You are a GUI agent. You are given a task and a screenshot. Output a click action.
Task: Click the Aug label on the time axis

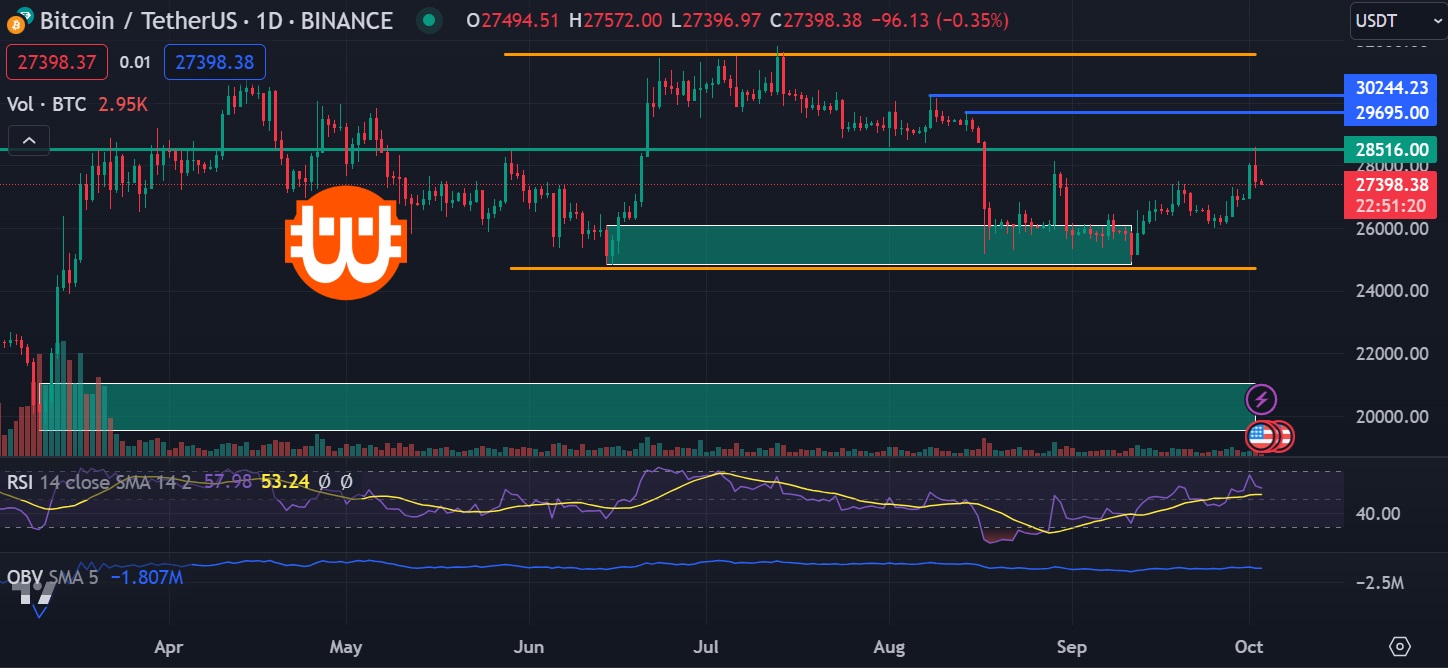[x=888, y=647]
